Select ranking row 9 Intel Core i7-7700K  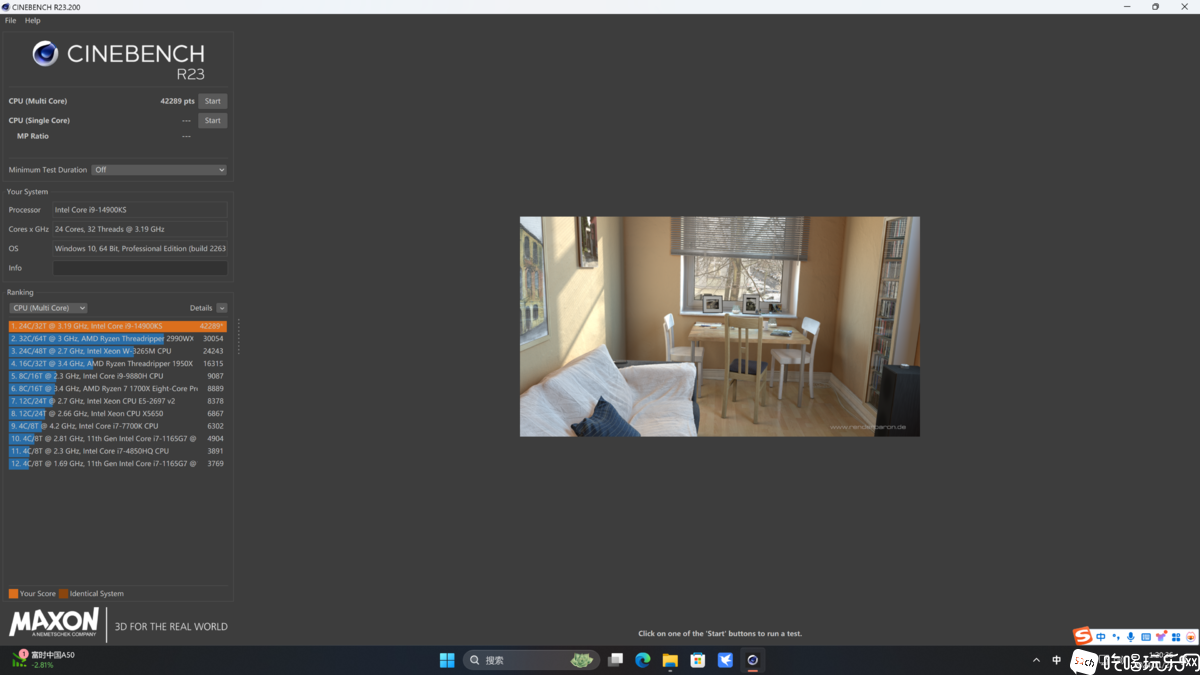tap(118, 426)
